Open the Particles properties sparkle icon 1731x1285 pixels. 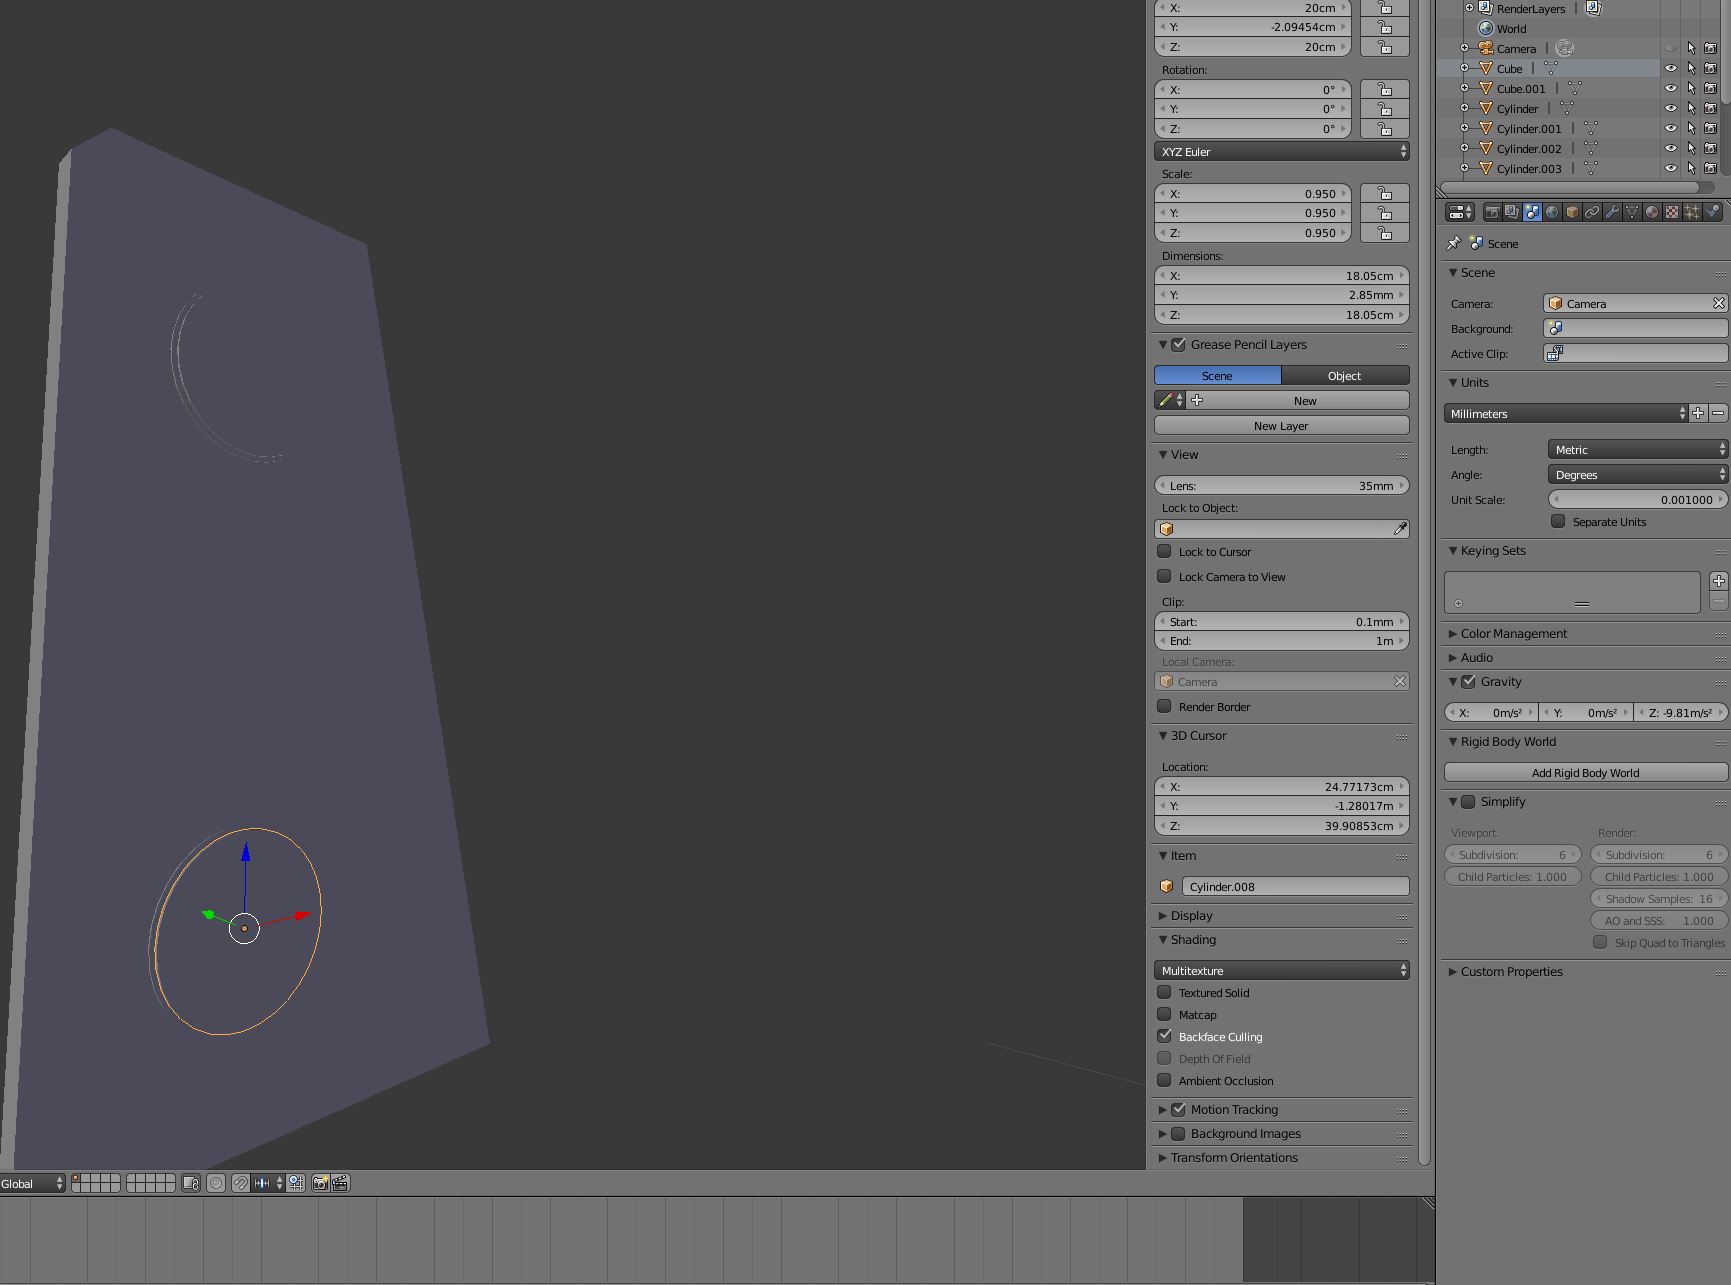(x=1692, y=212)
